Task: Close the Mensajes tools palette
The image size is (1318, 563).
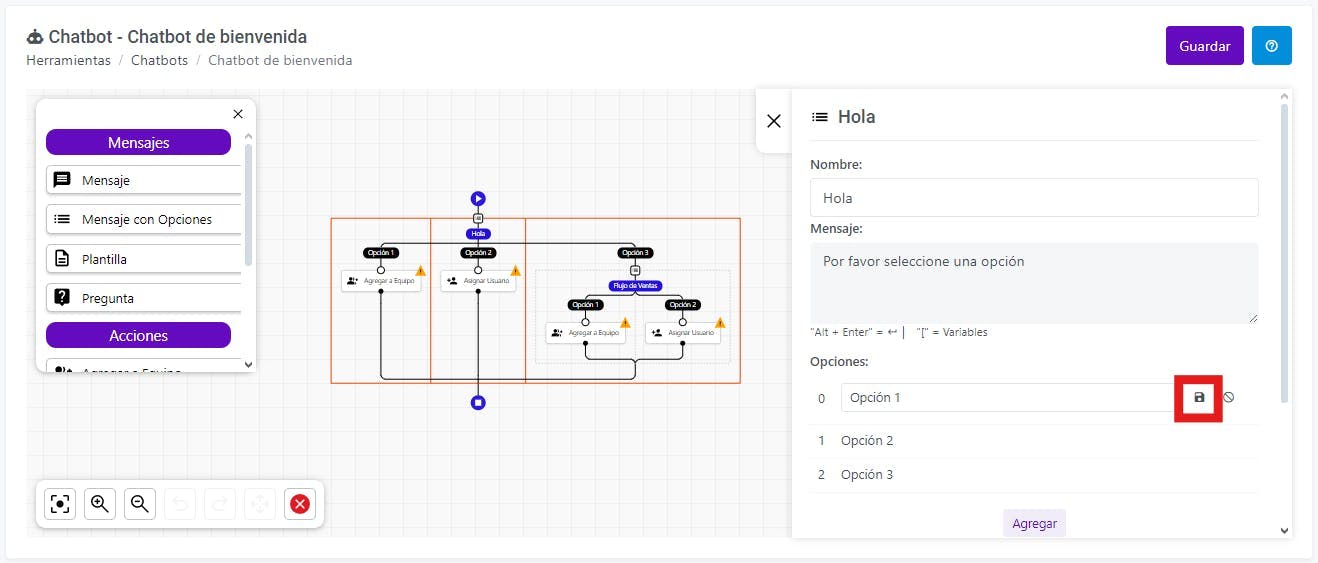Action: 238,114
